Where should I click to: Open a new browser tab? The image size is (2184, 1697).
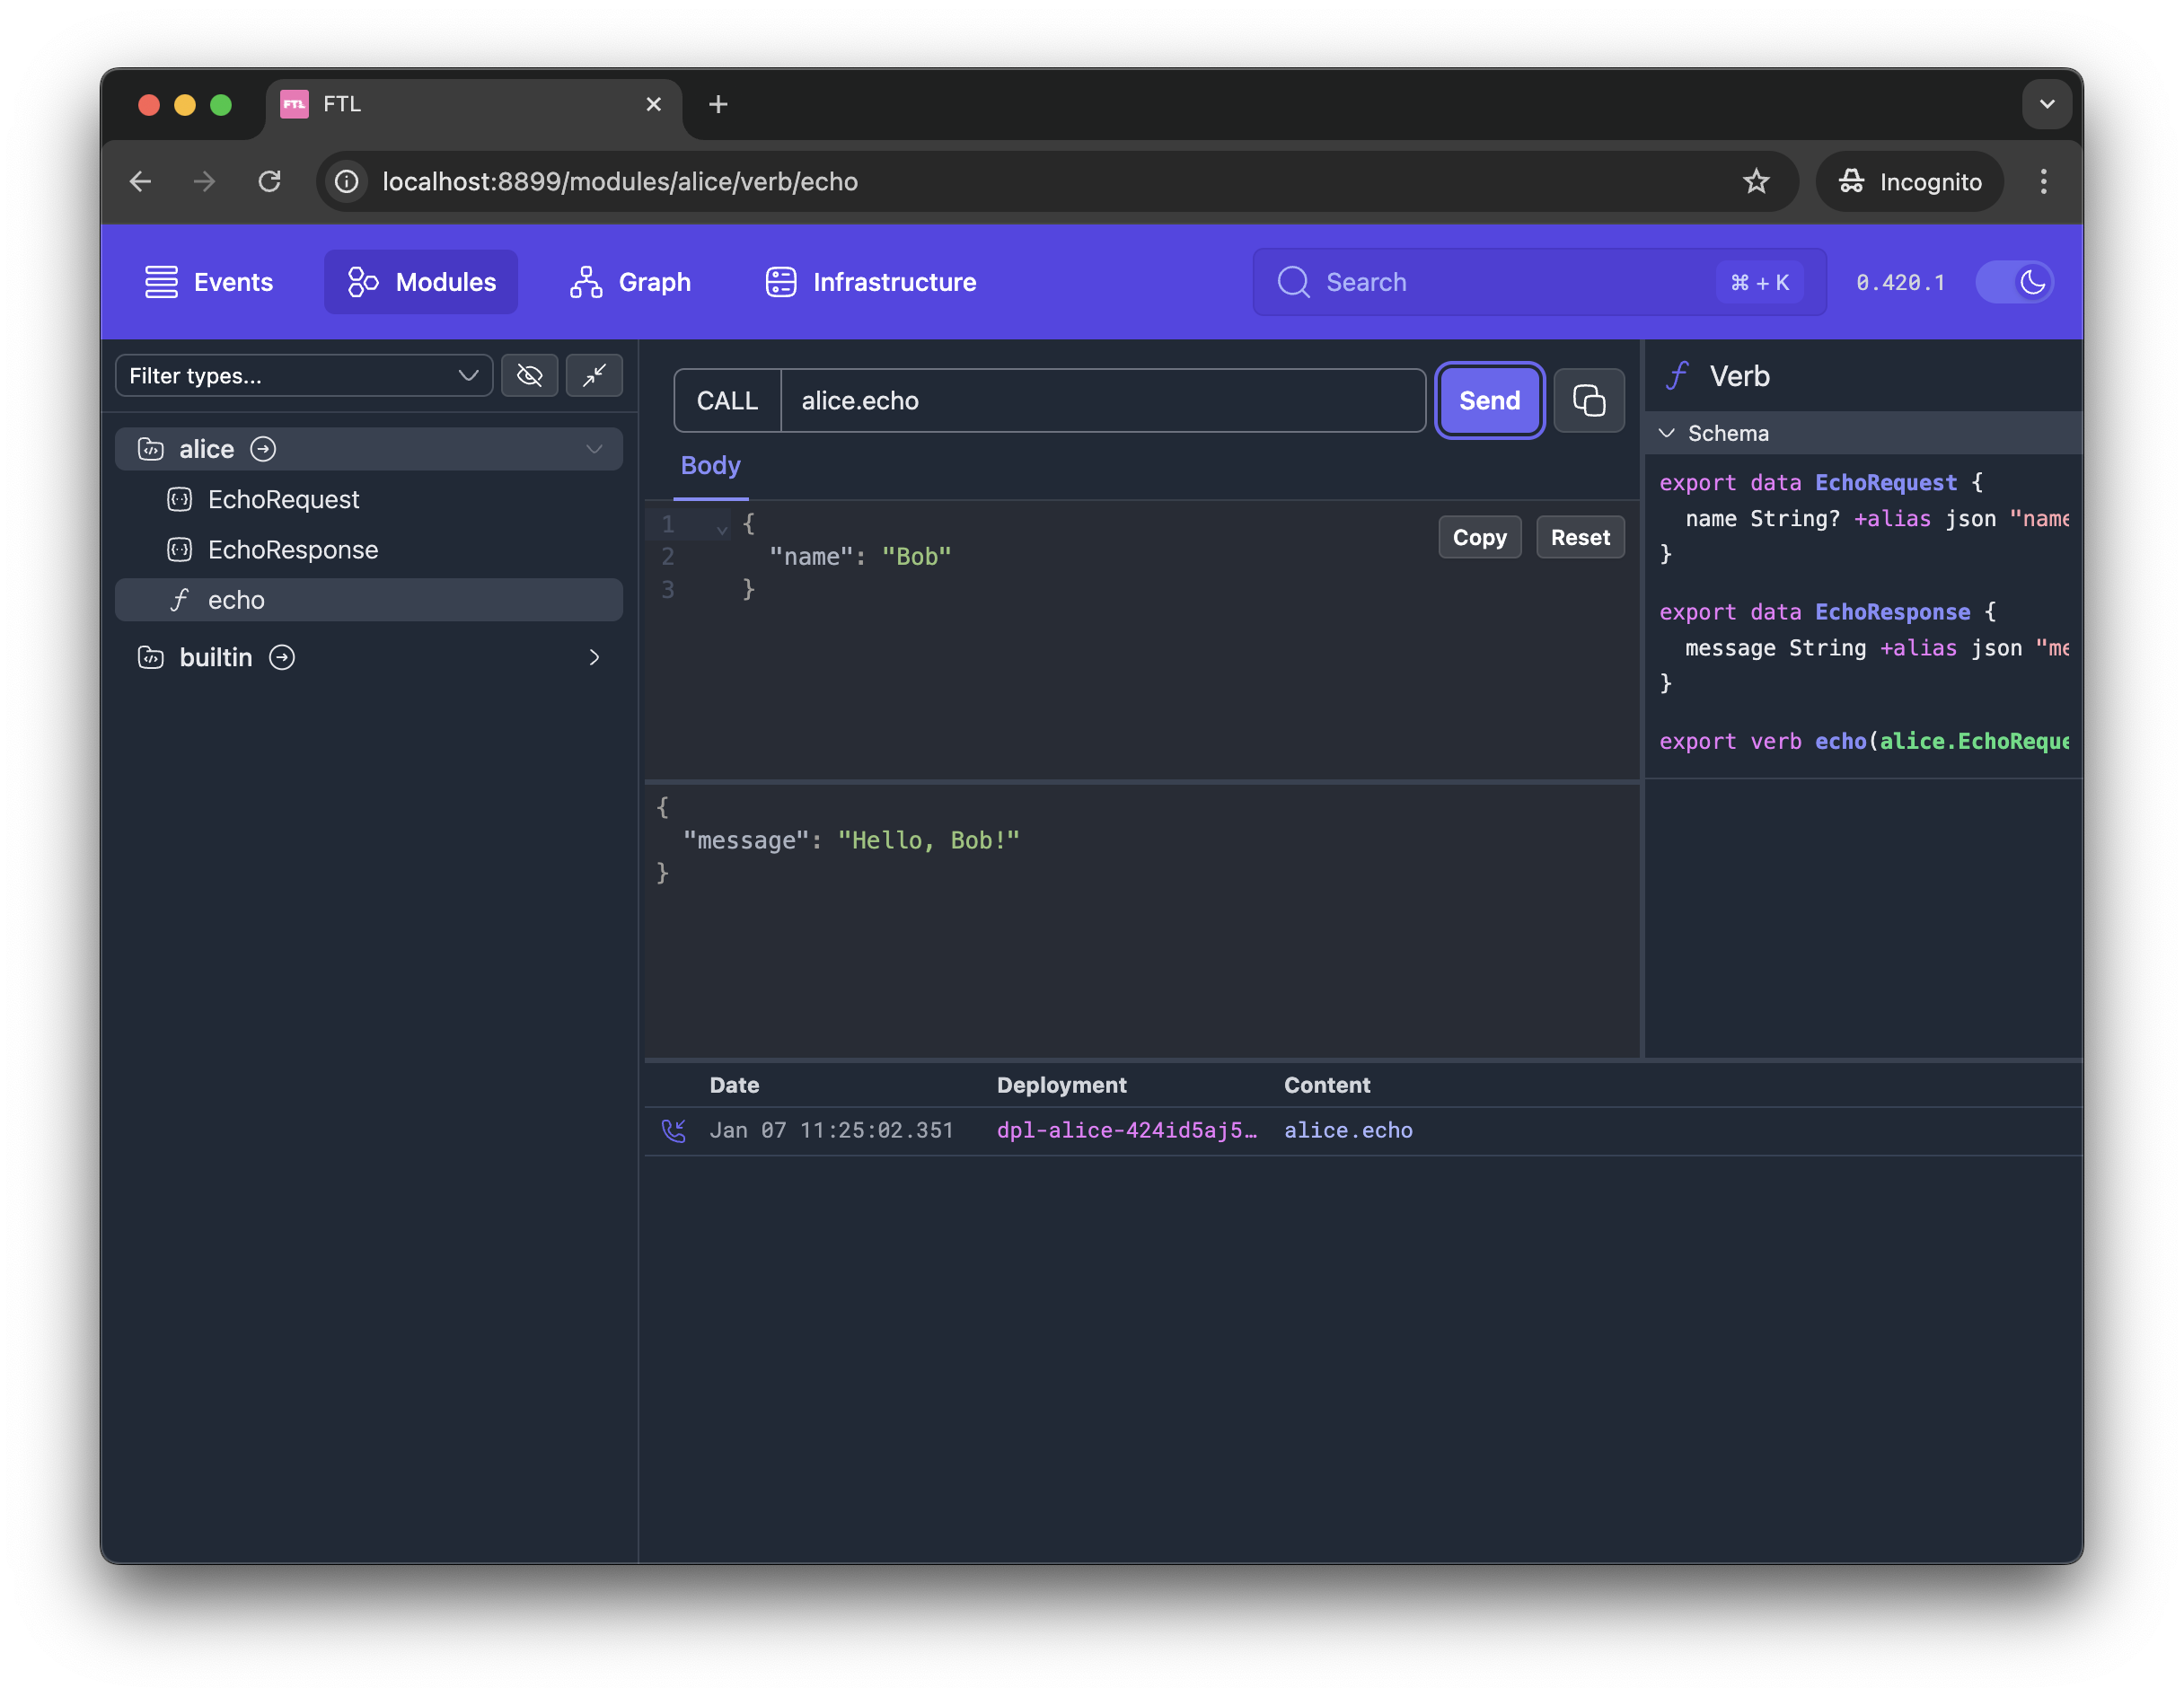(717, 104)
